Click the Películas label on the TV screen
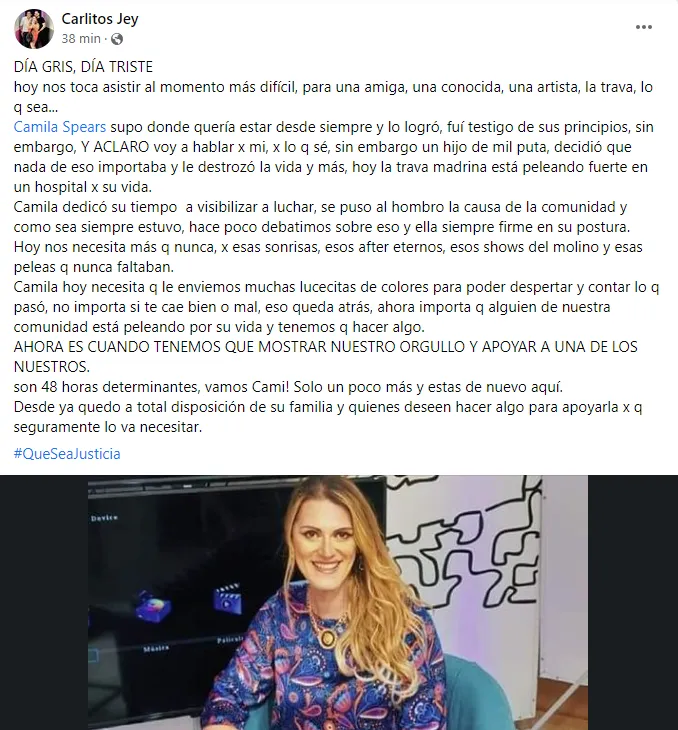The image size is (678, 730). (230, 640)
